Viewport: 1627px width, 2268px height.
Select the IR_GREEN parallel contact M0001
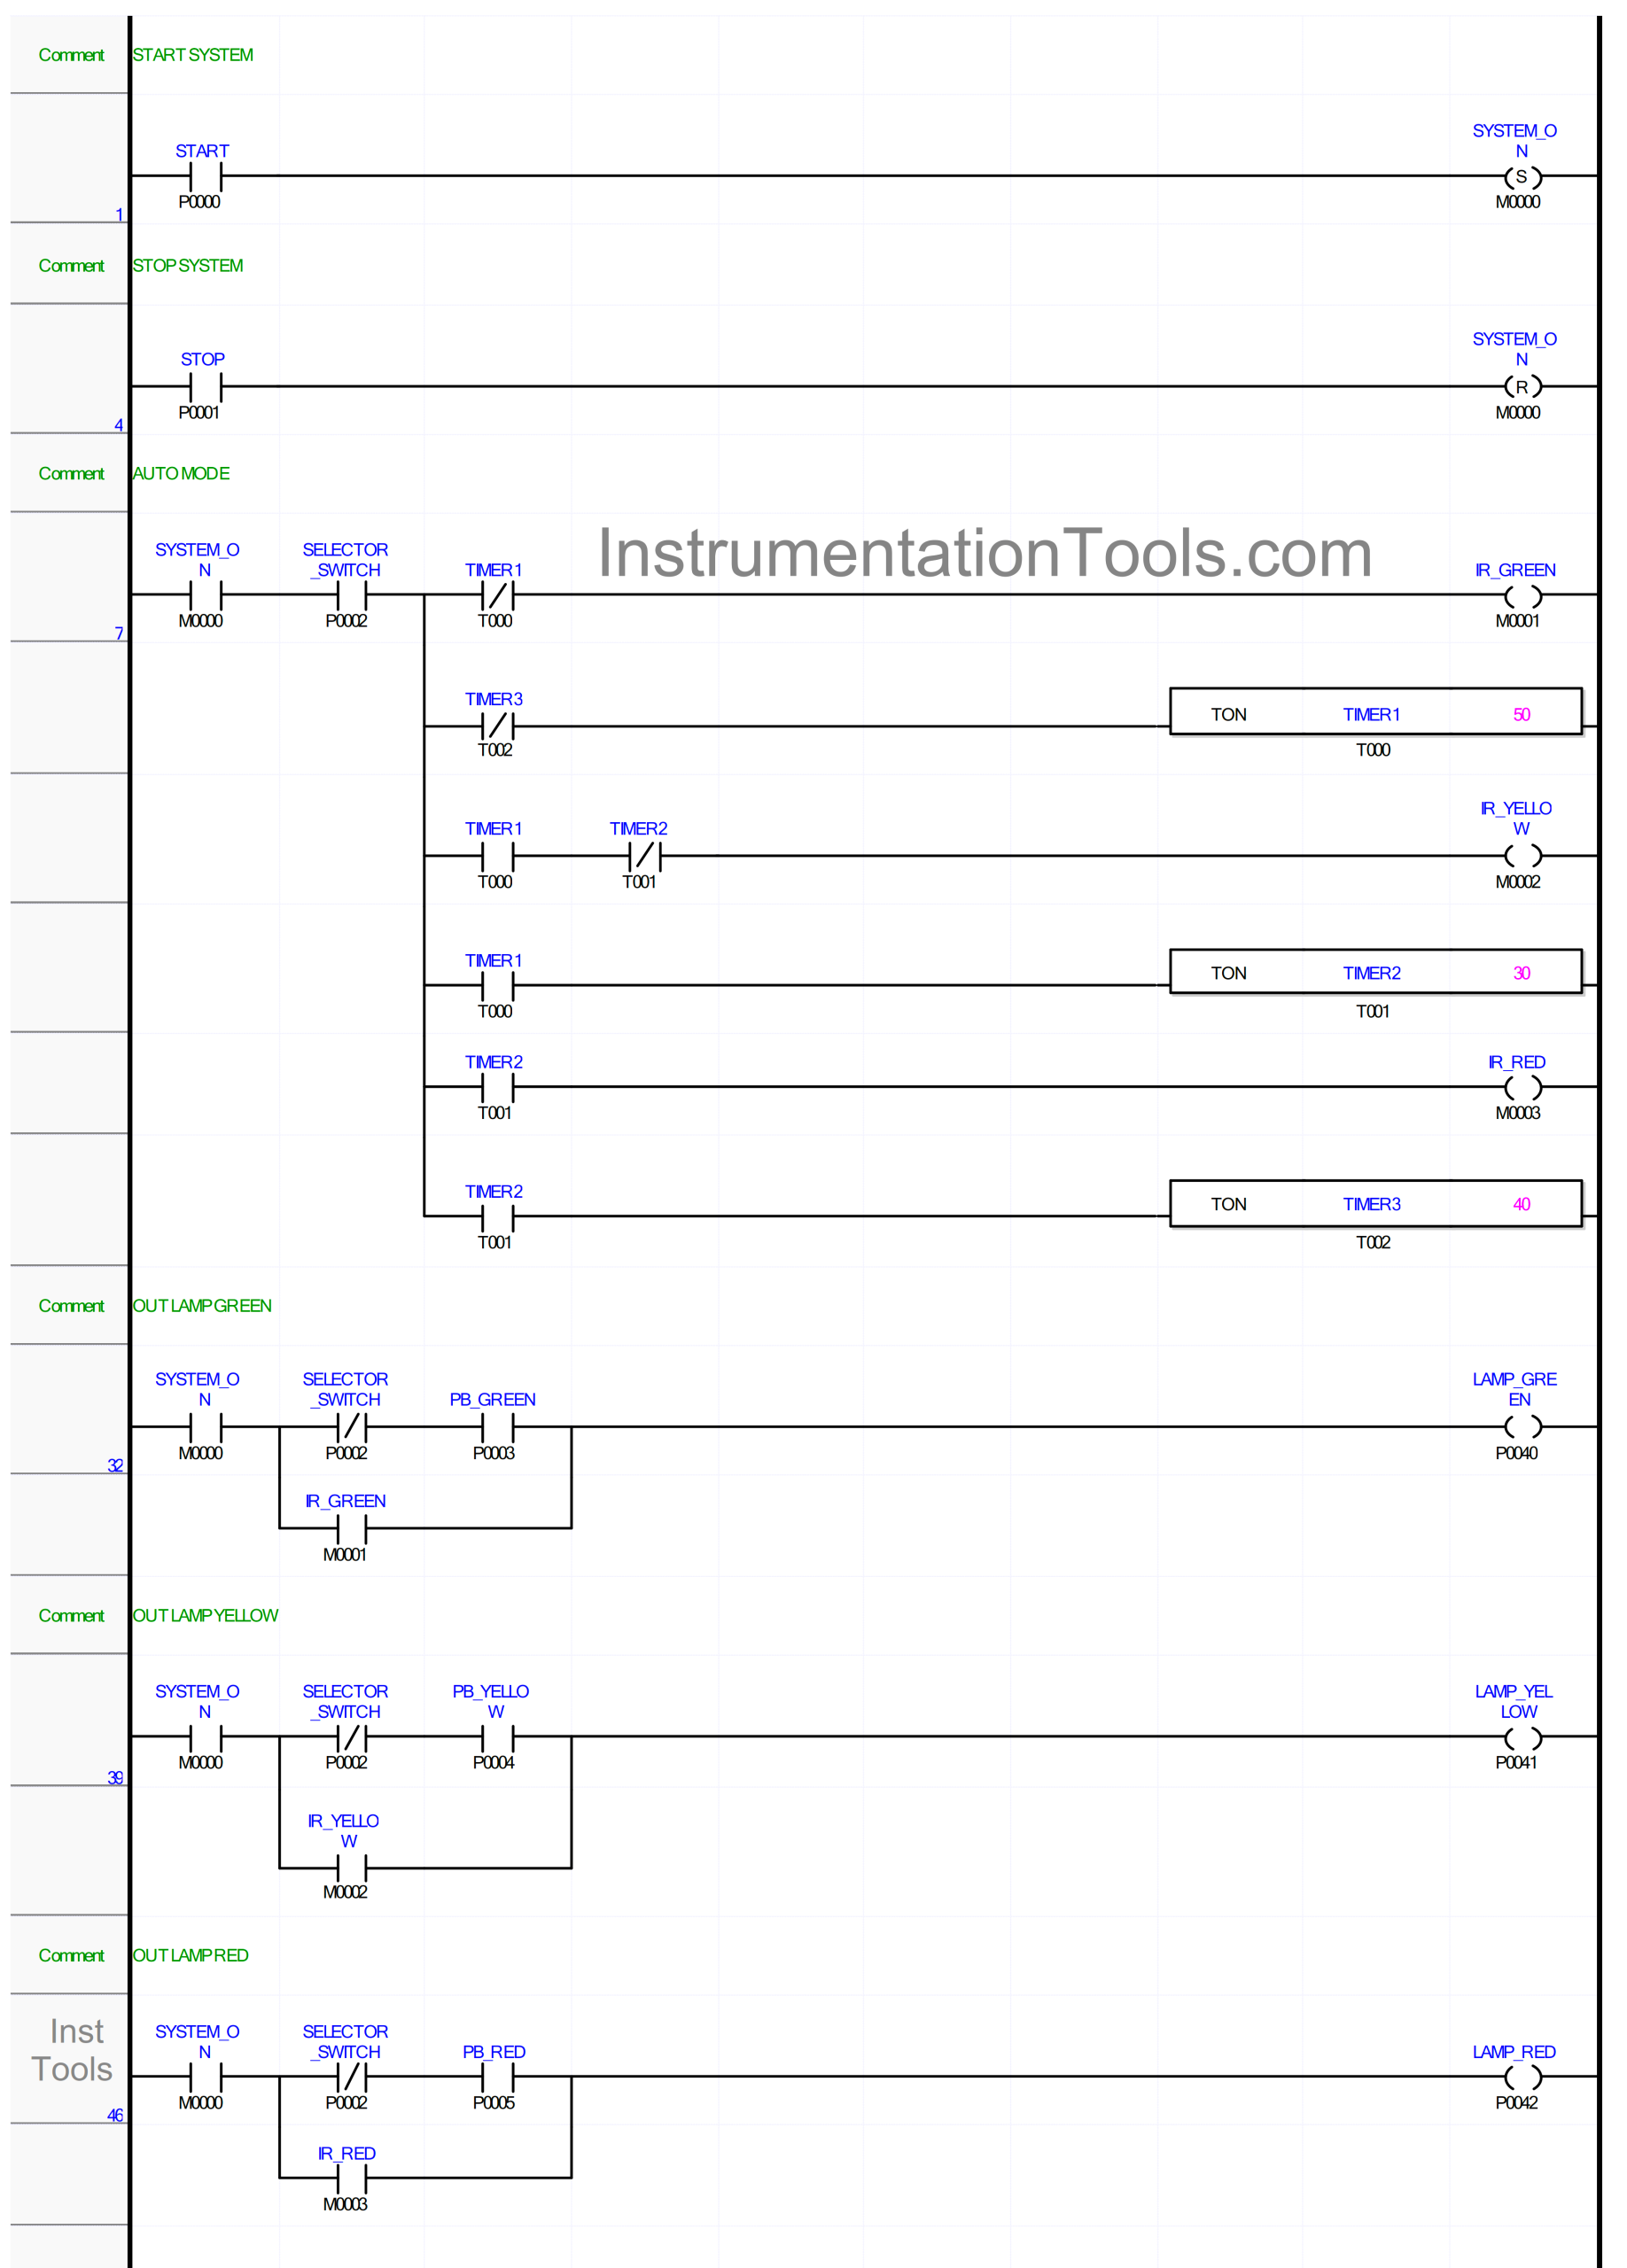pos(352,1529)
